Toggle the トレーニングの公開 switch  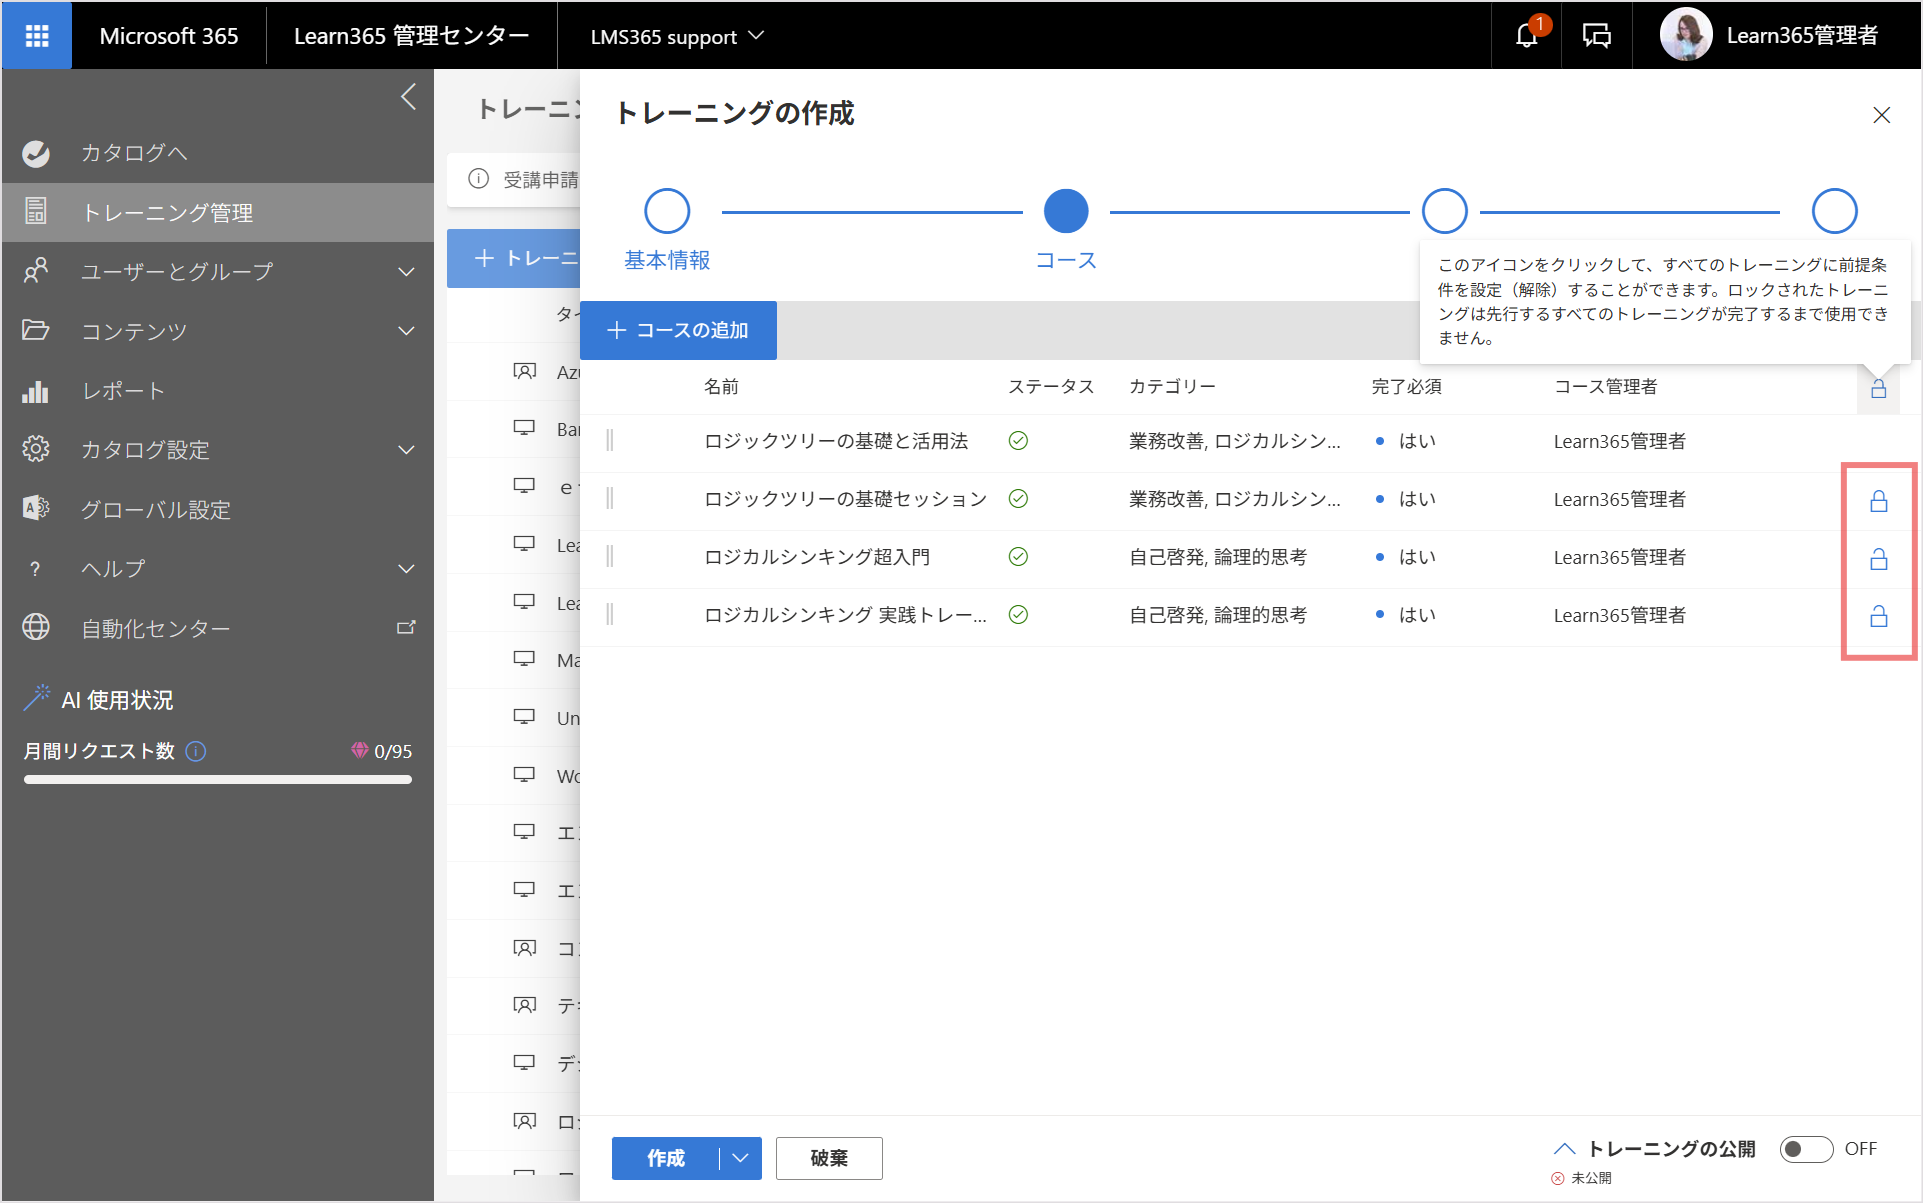(x=1806, y=1149)
